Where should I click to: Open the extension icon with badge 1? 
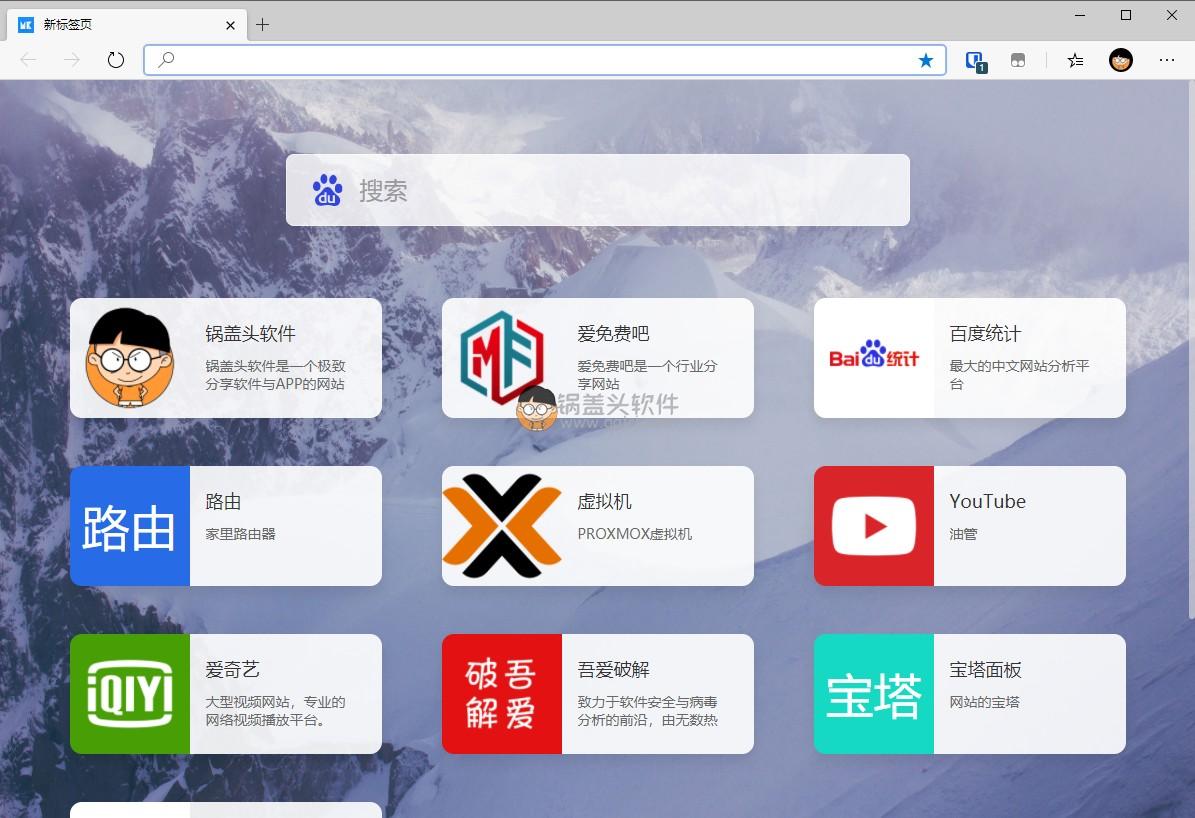[x=976, y=61]
